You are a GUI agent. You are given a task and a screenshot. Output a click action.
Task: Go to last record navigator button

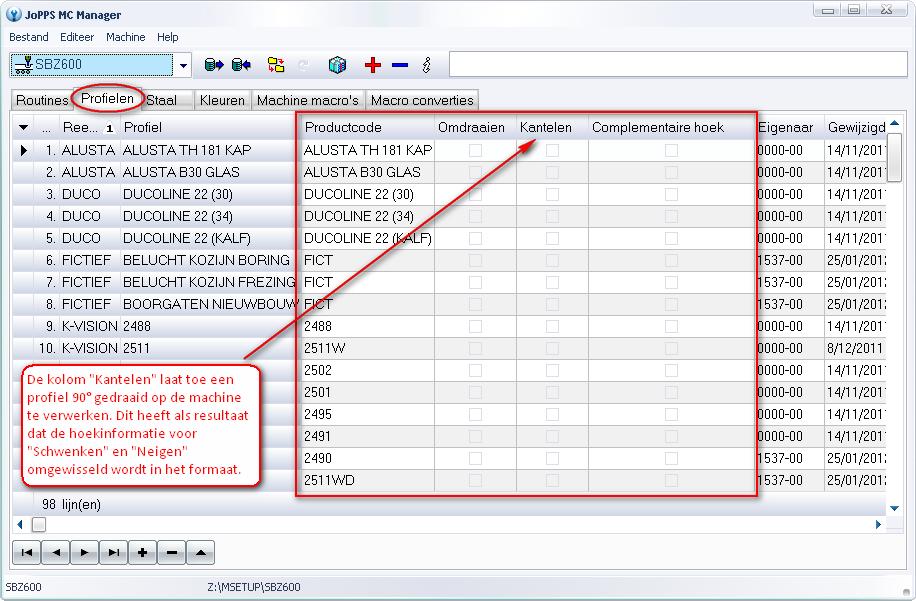coord(114,553)
